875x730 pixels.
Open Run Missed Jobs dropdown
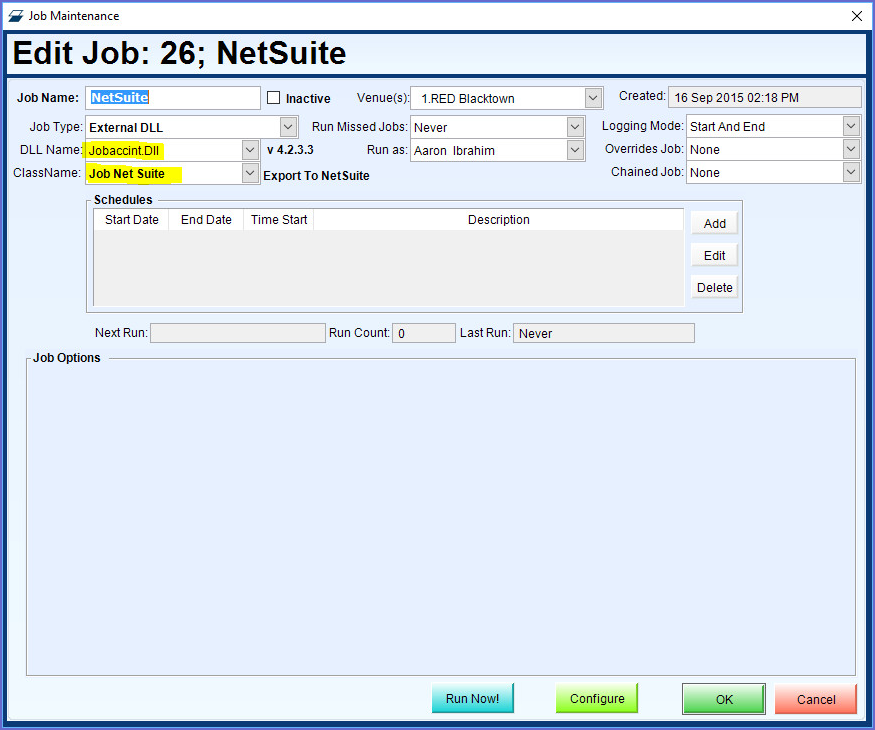575,127
